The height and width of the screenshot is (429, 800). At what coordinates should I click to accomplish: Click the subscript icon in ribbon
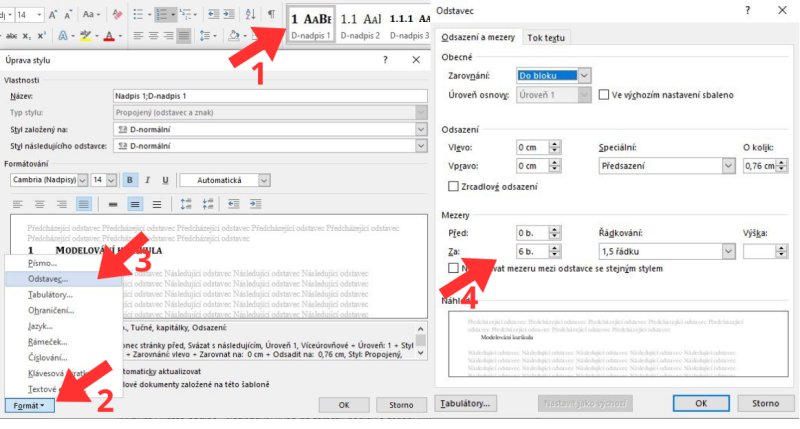[27, 36]
